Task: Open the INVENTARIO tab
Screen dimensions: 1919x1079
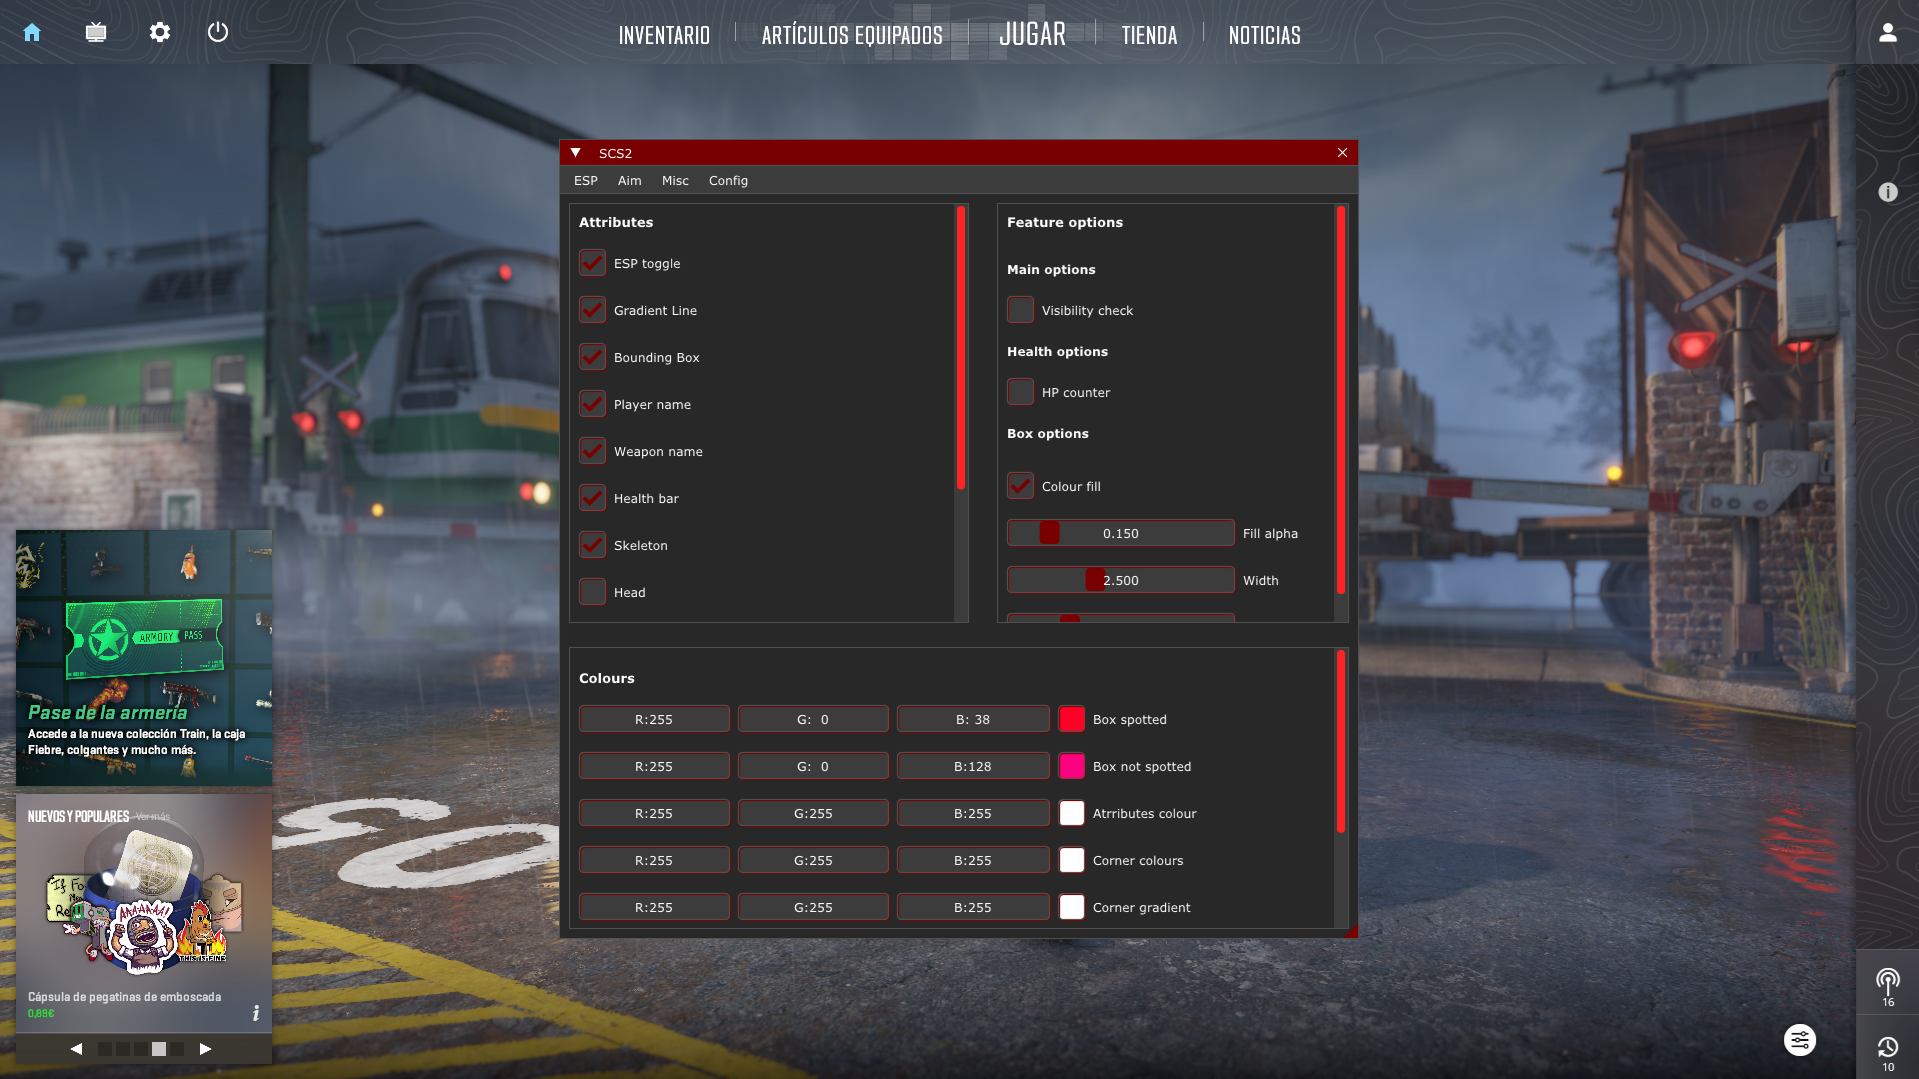Action: point(664,36)
